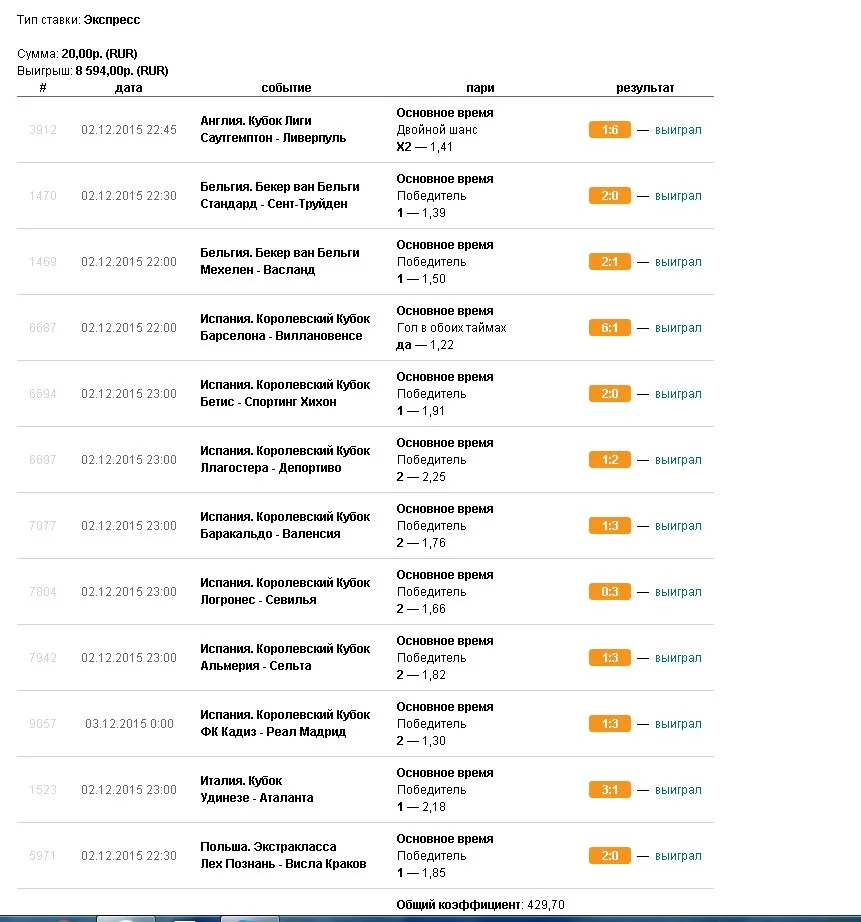Click the 0:3 score badge for Логронес - Севилья
The image size is (861, 922).
(x=610, y=592)
